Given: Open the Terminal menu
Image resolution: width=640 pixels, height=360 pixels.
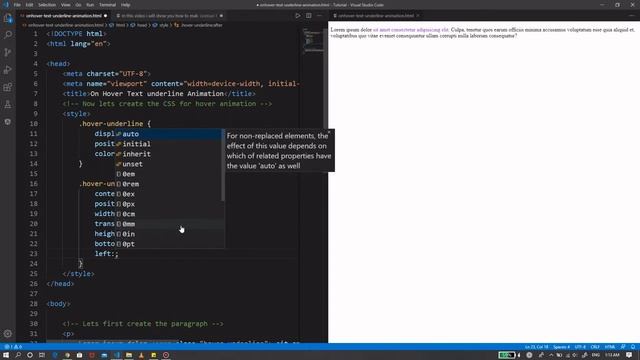Looking at the screenshot, I should (108, 5).
